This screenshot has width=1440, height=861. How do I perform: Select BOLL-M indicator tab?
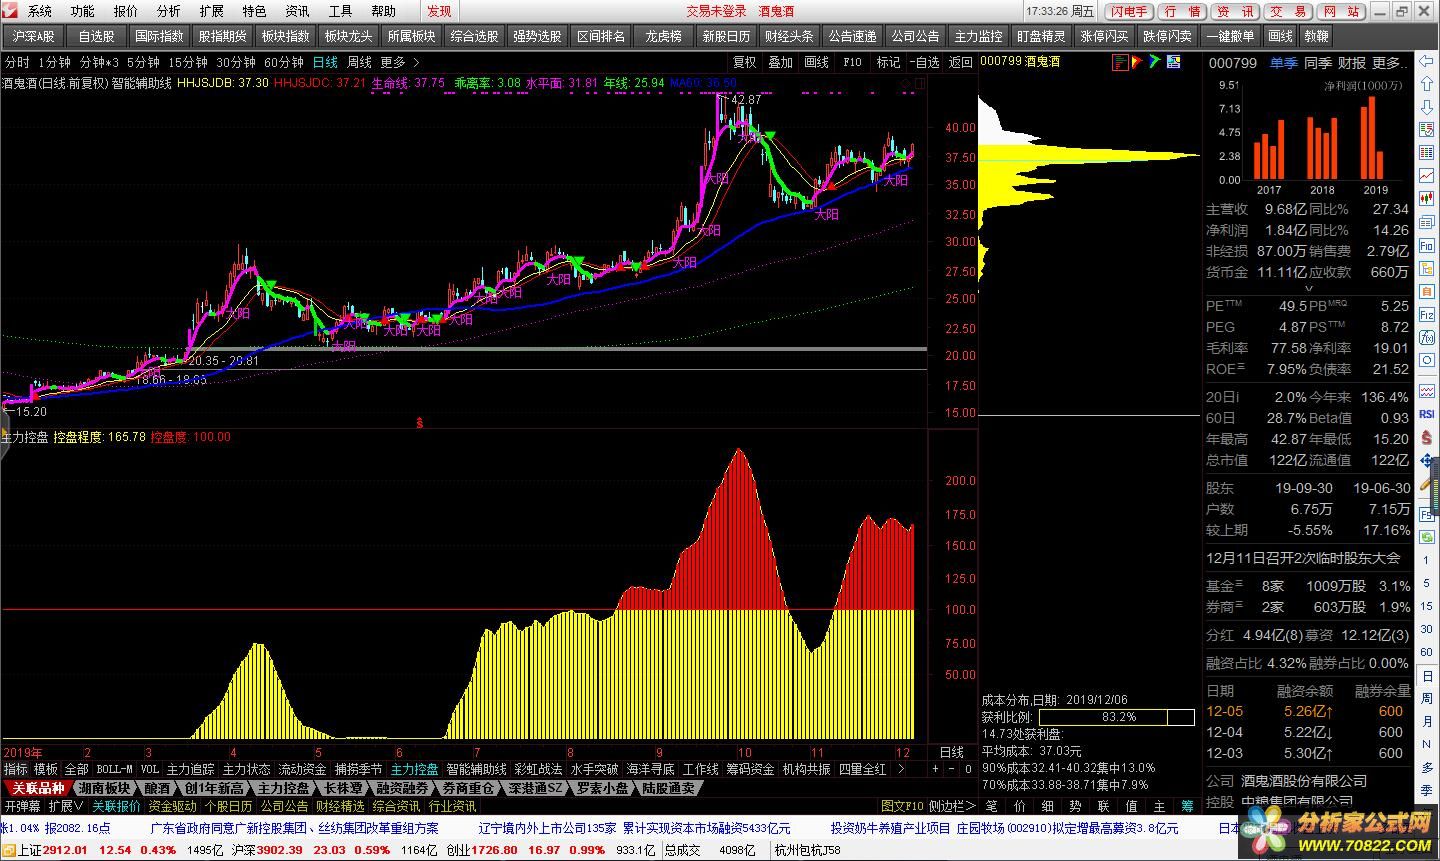[x=114, y=770]
